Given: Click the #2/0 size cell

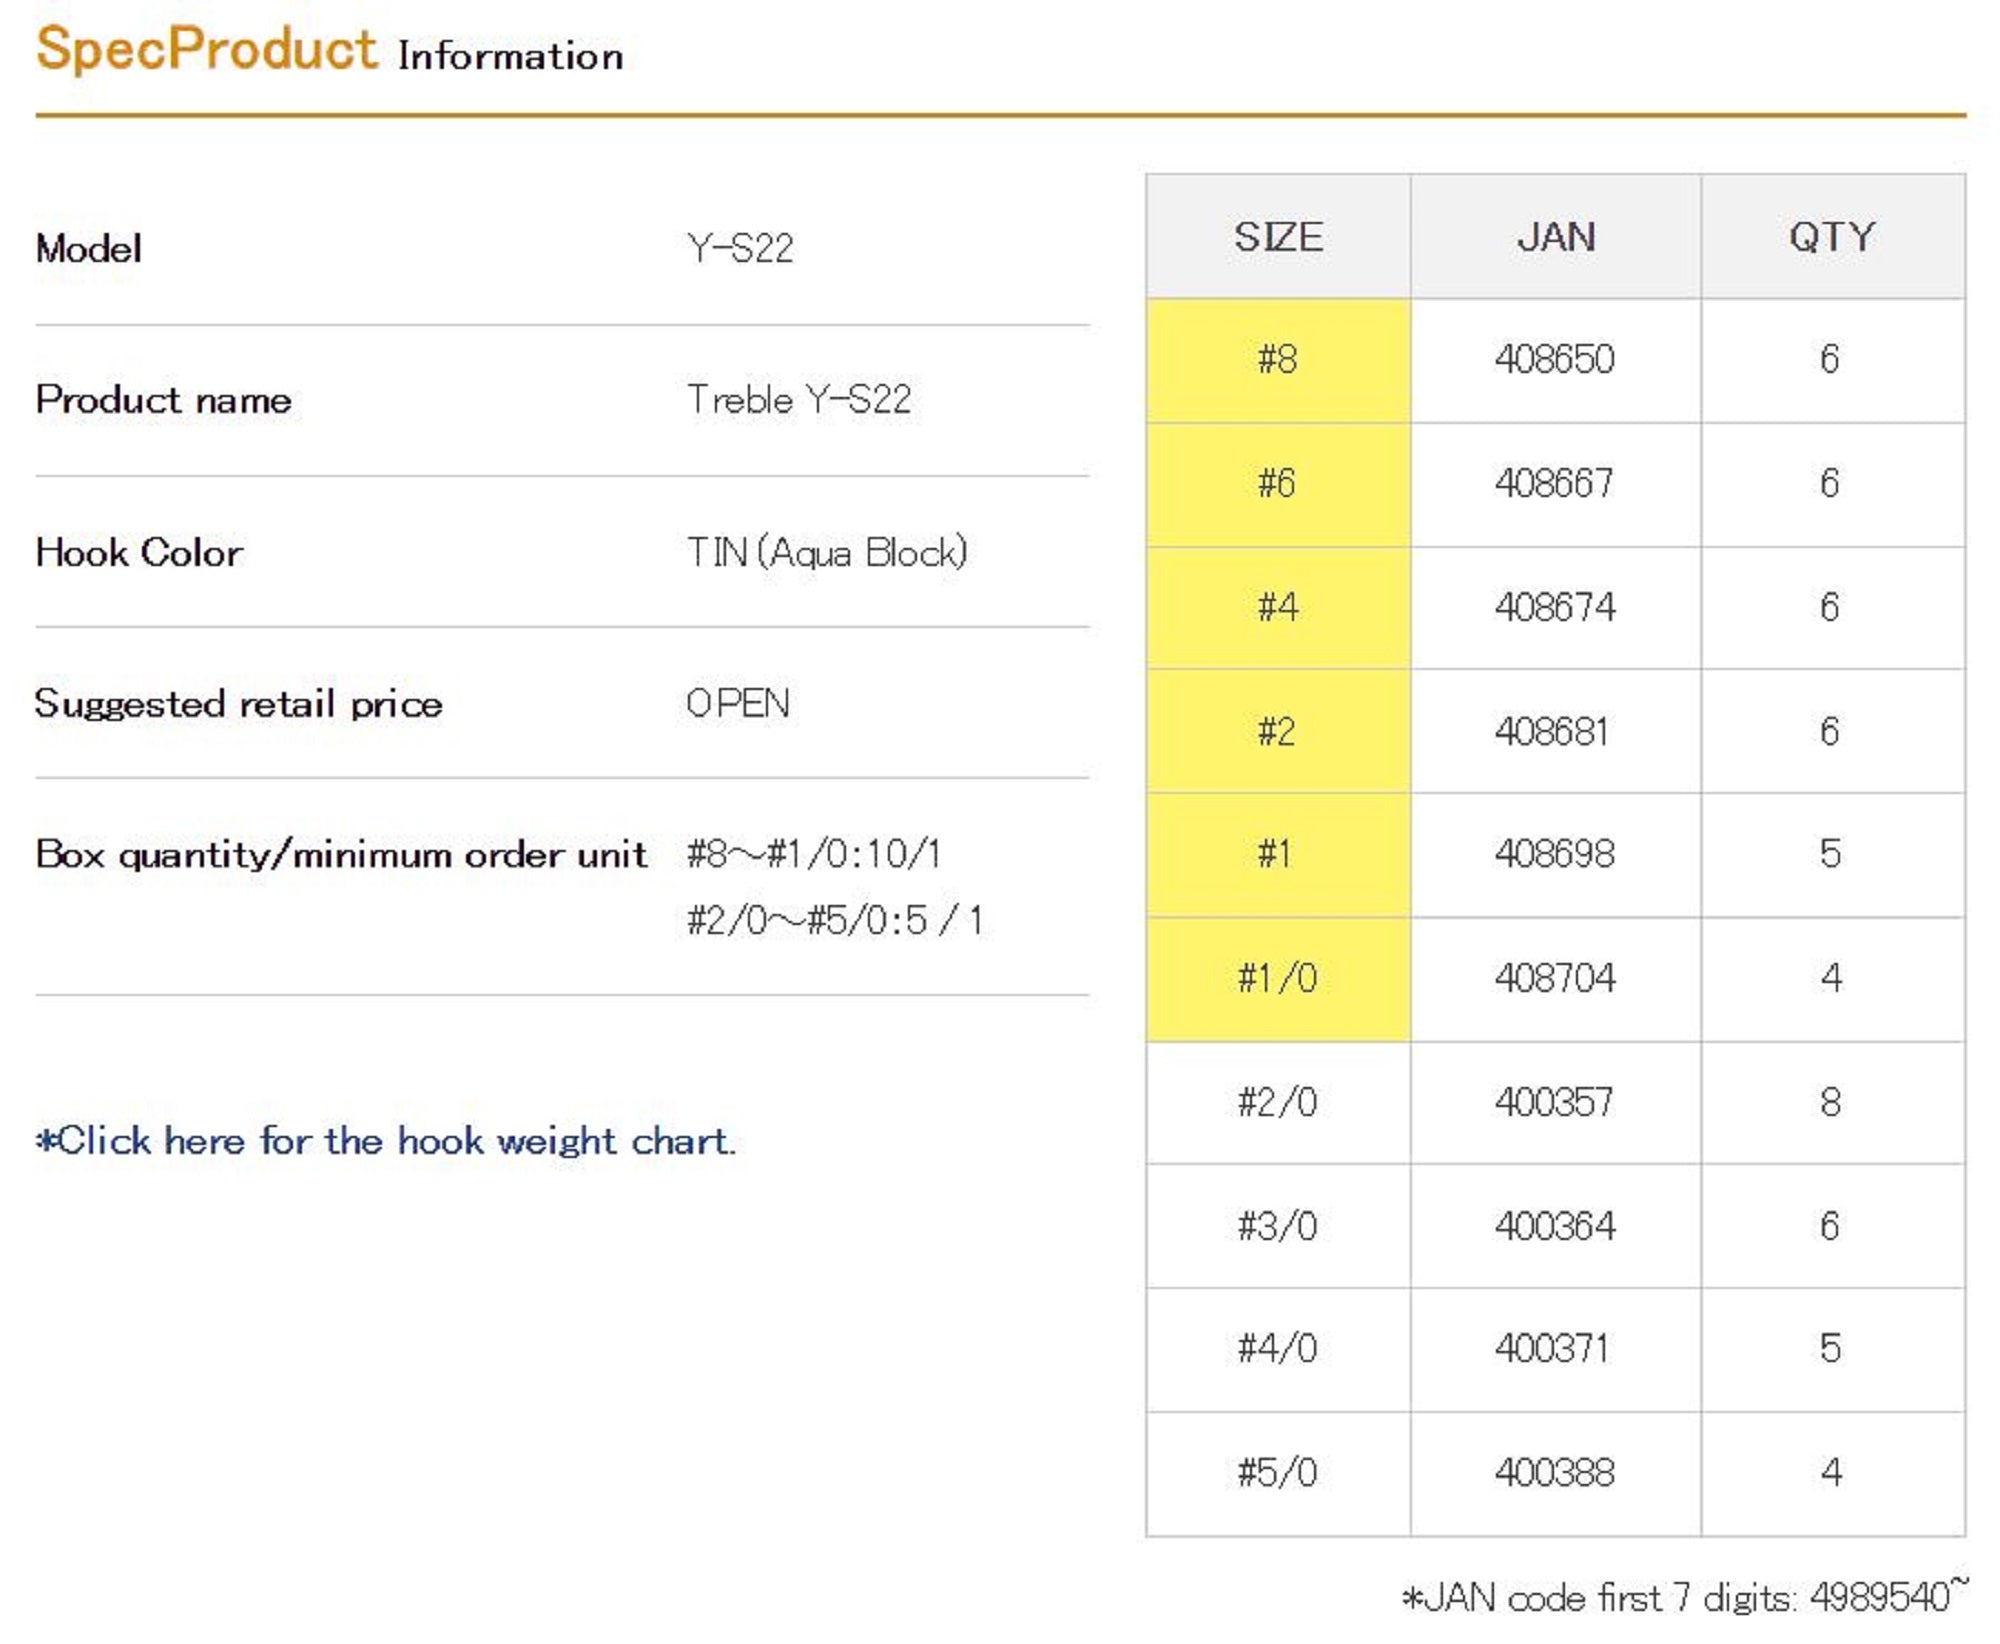Looking at the screenshot, I should tap(1277, 1102).
